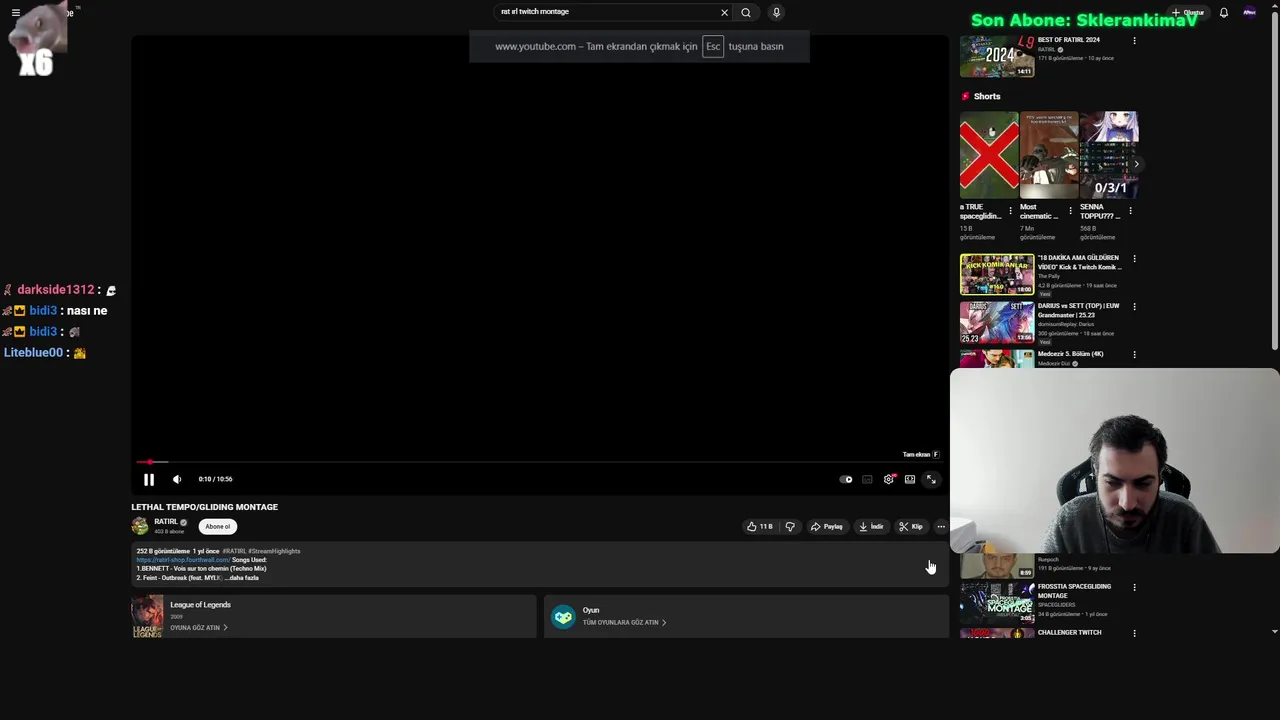Subscribe with Abone ol button
The image size is (1280, 720).
218,527
